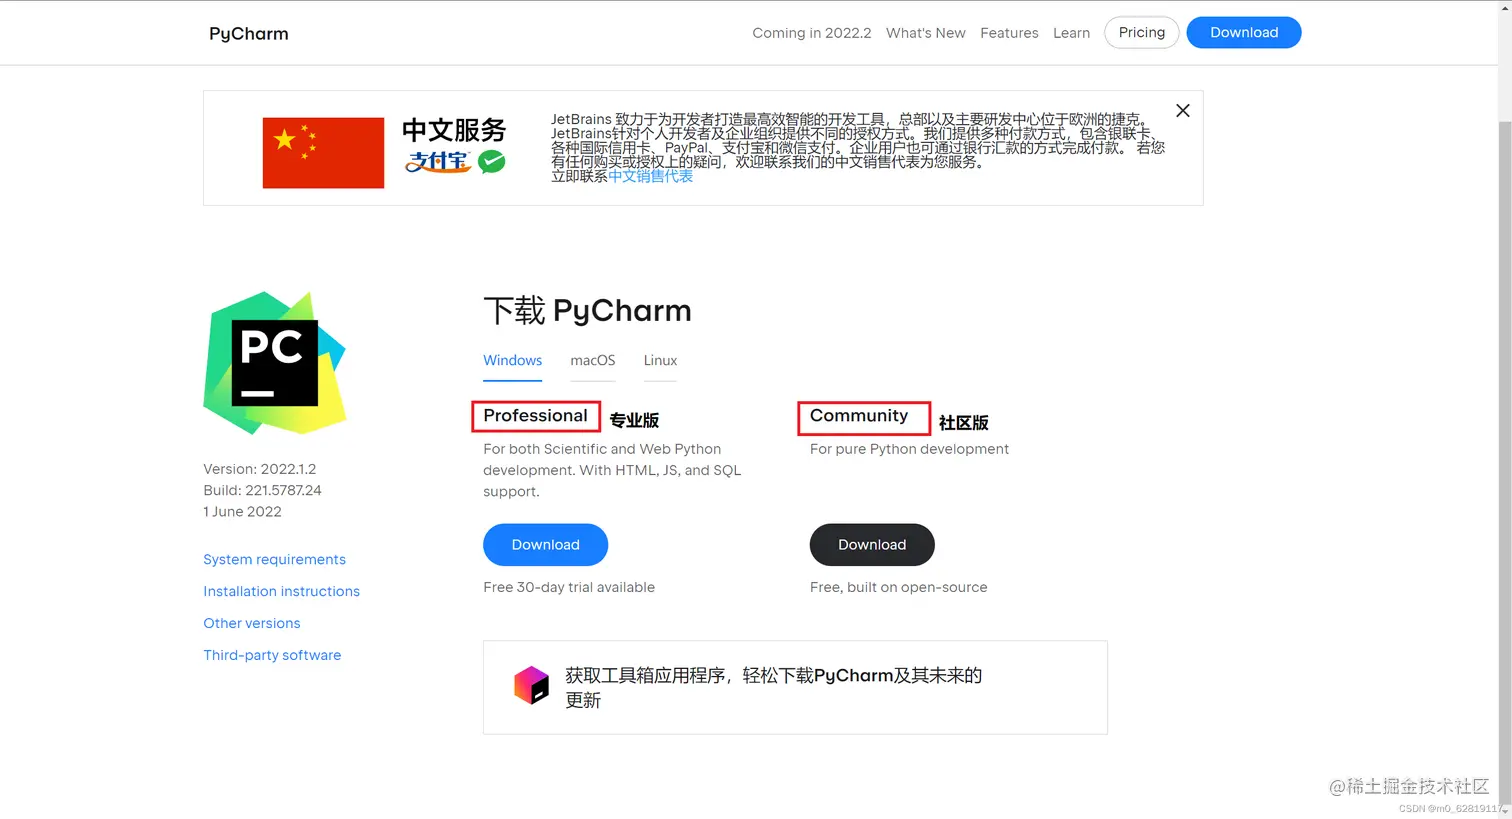This screenshot has height=819, width=1512.
Task: Open the Other versions link
Action: point(251,623)
